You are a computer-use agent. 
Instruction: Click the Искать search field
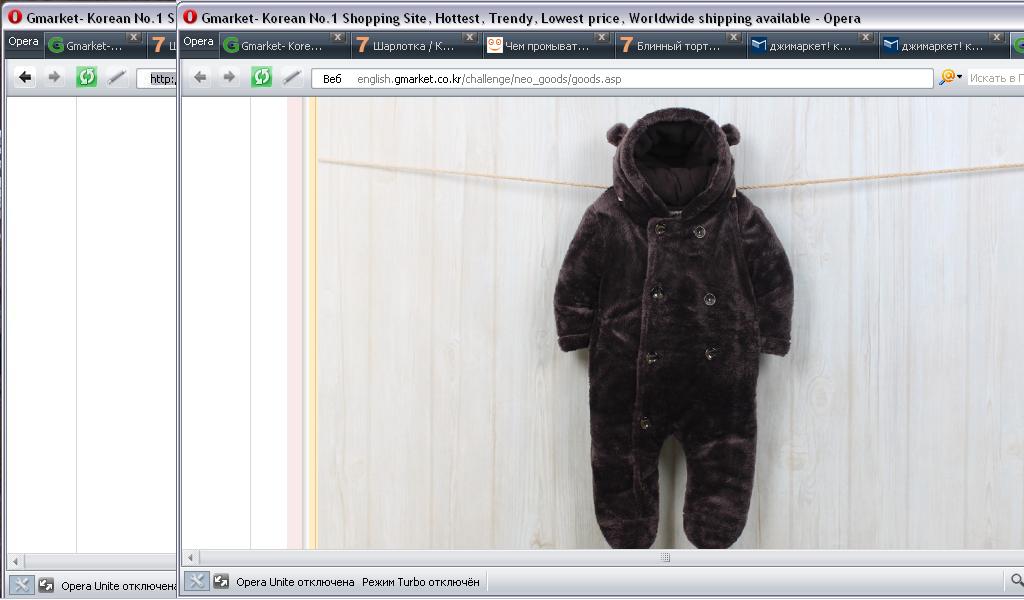point(995,78)
